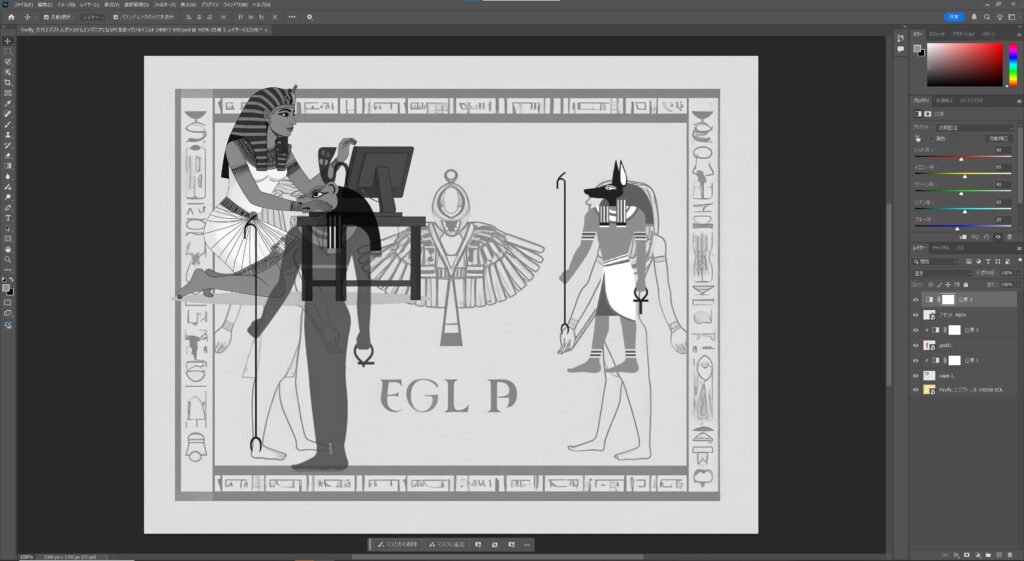This screenshot has width=1024, height=561.
Task: Open the layer blend mode dropdown
Action: pos(941,273)
